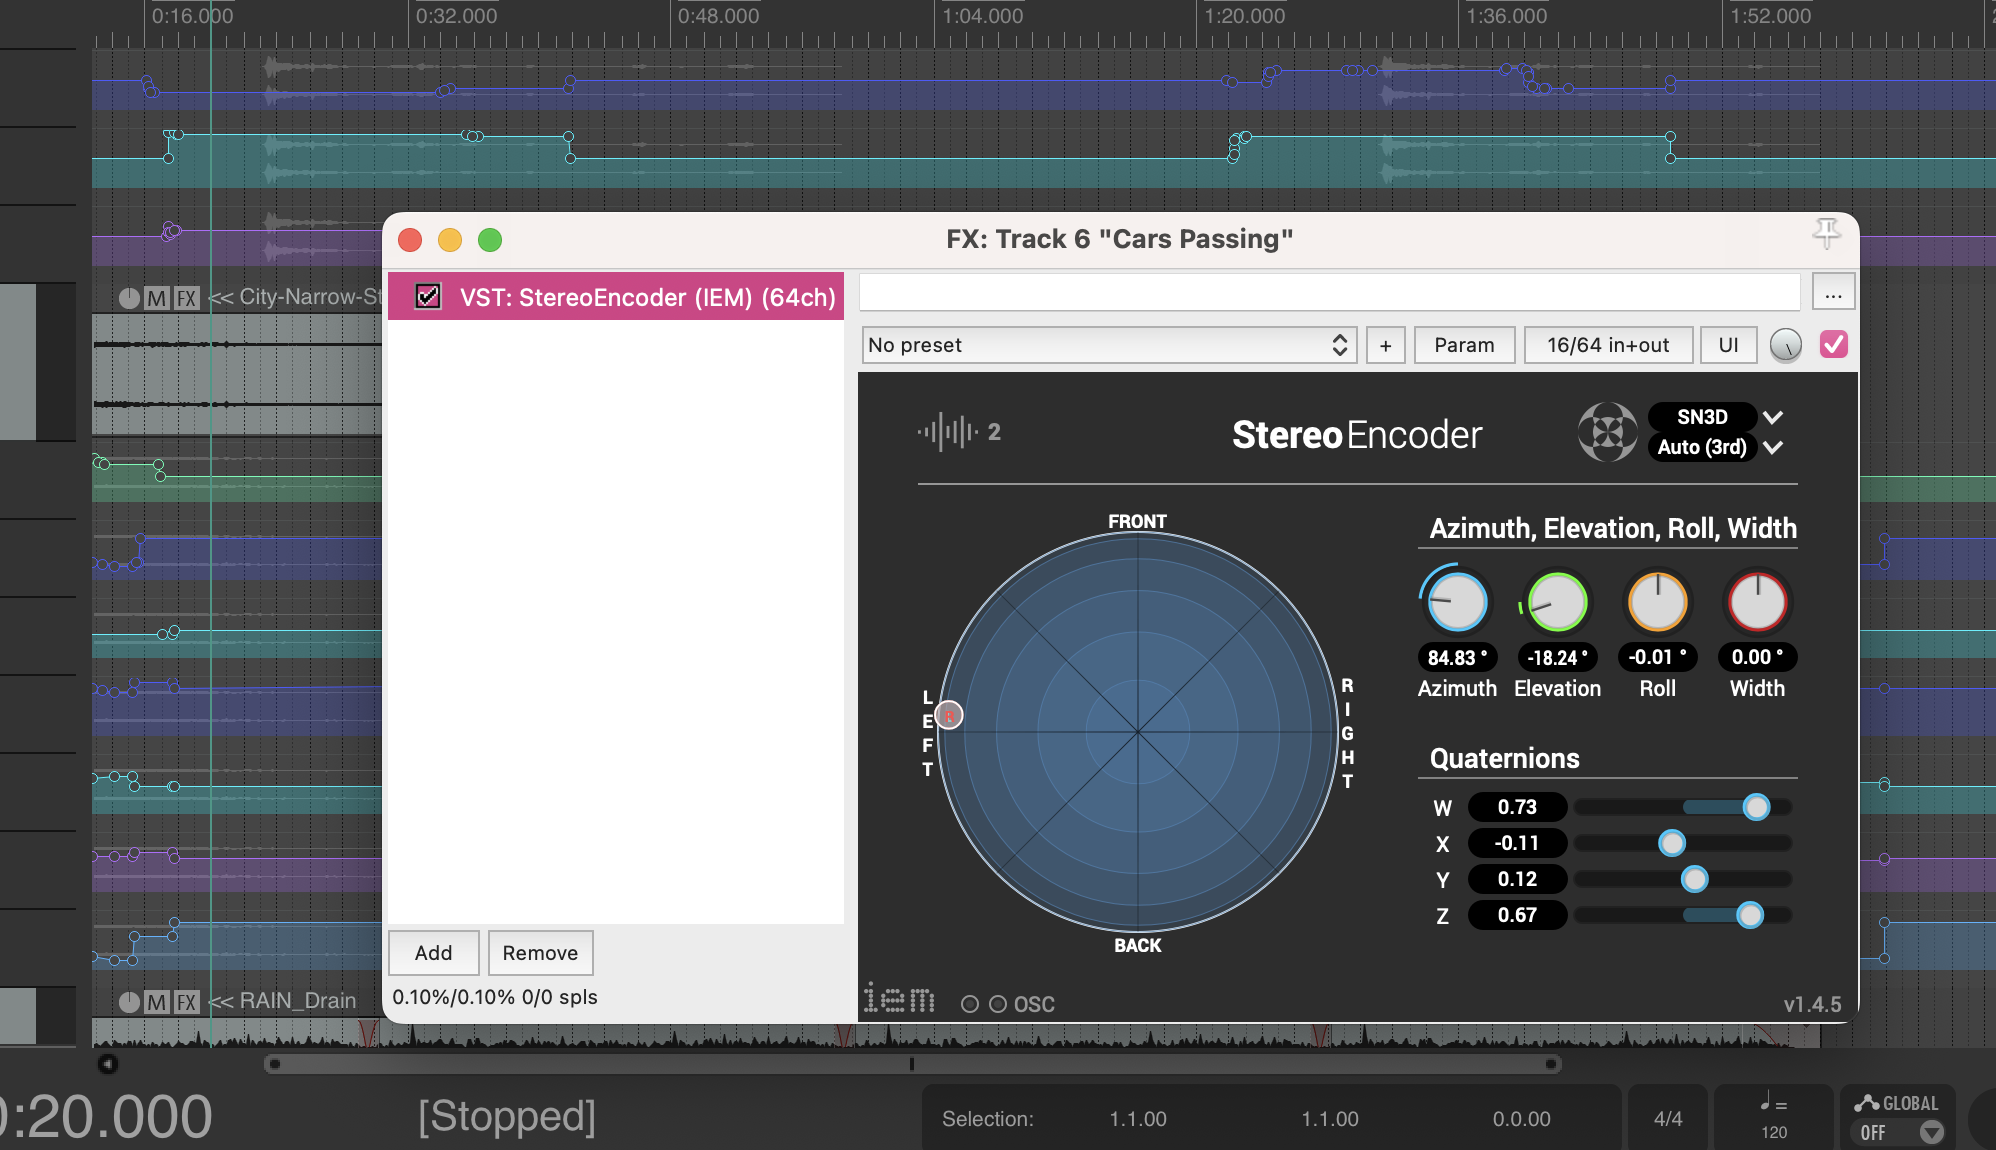Zoom the FX window with green button
Screen dimensions: 1996x1150
click(x=490, y=240)
